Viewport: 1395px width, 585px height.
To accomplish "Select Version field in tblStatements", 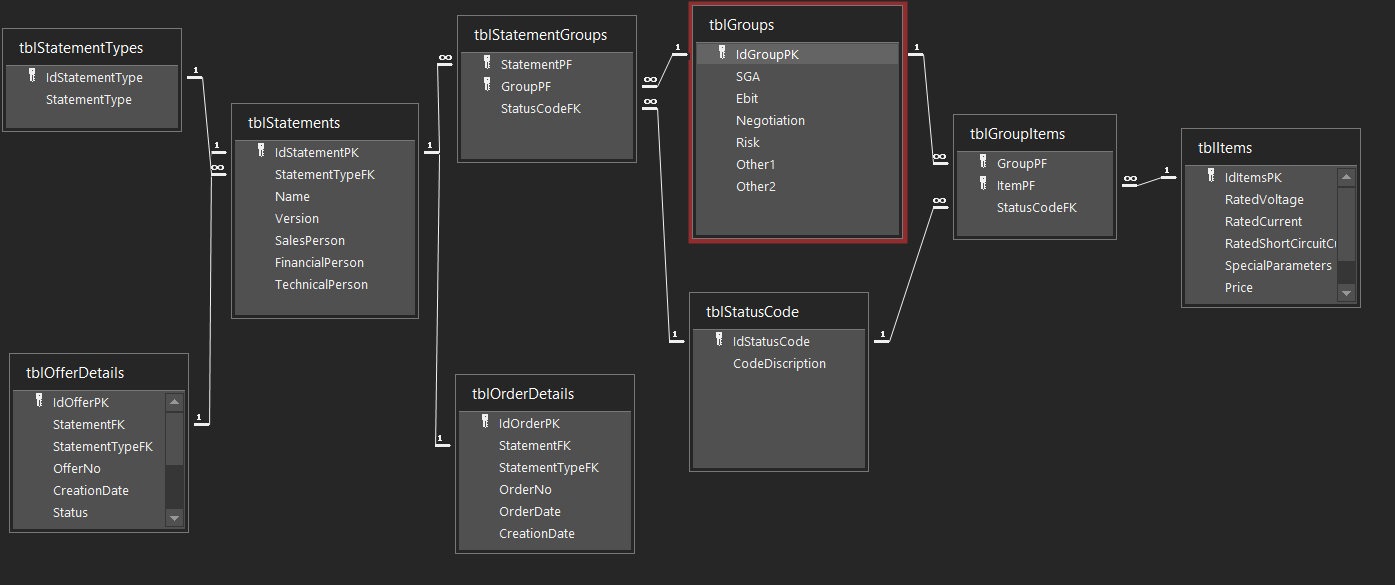I will (297, 218).
